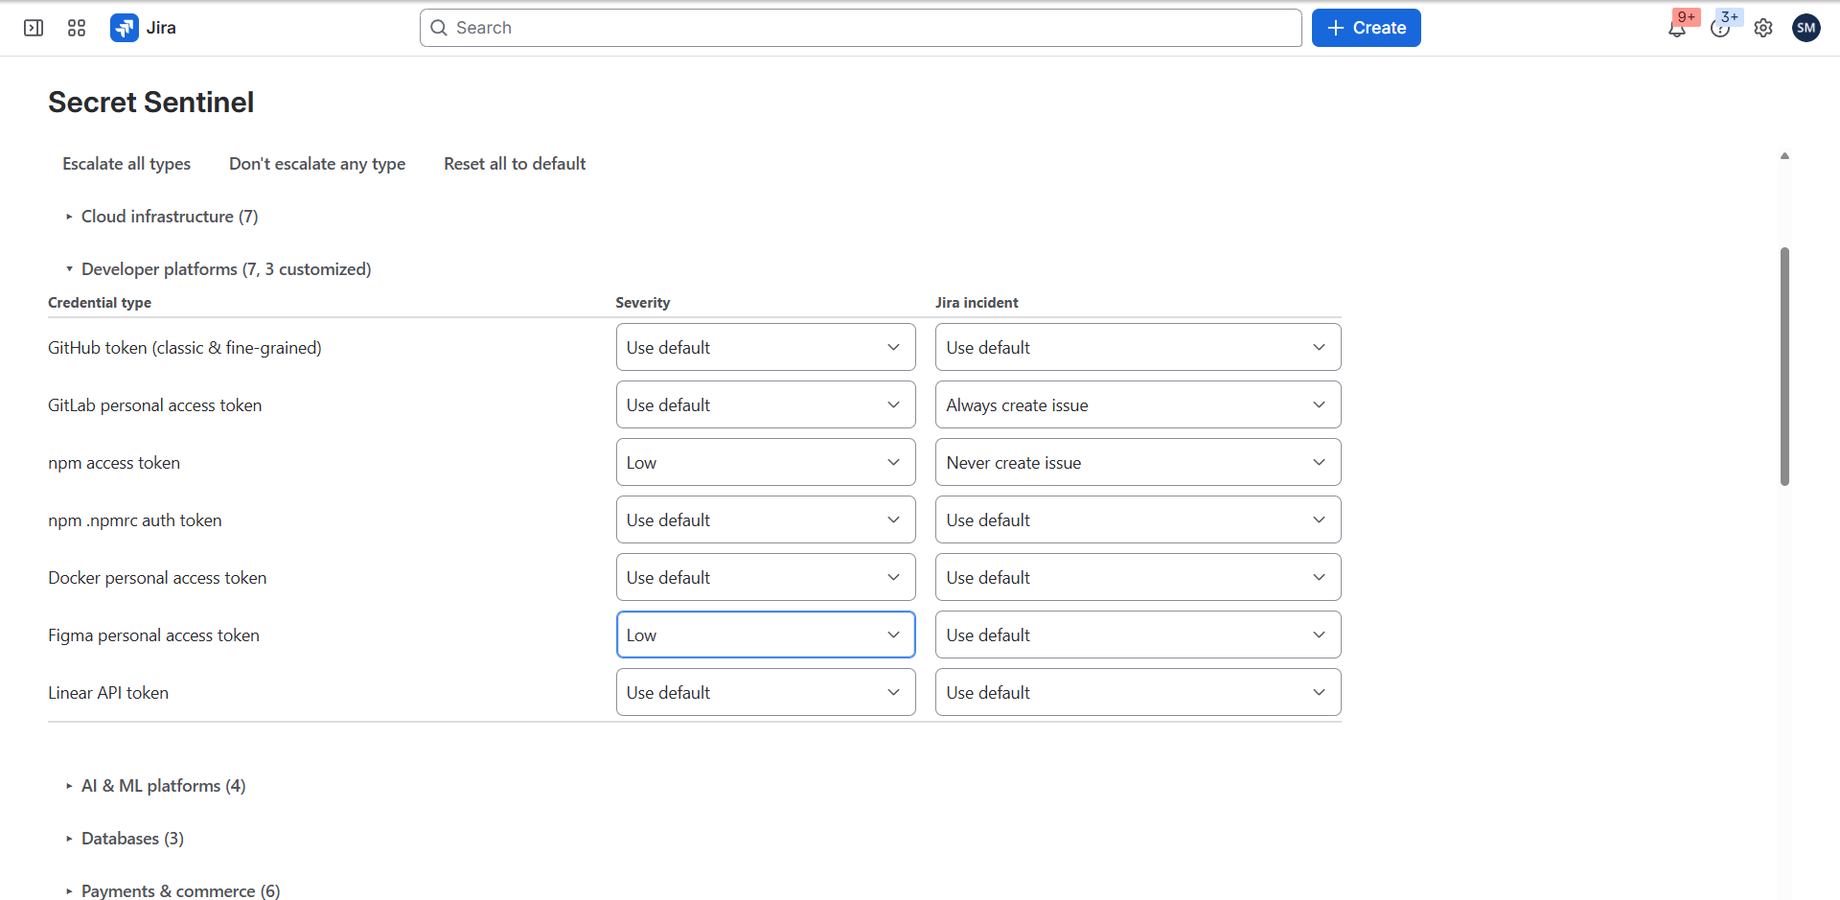1840x900 pixels.
Task: Click the Jira logo
Action: 143,28
